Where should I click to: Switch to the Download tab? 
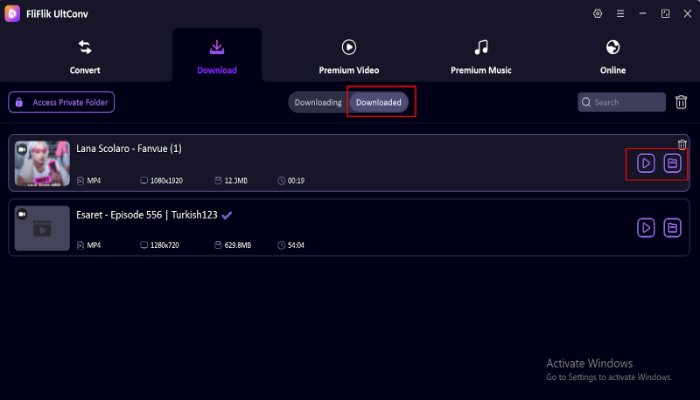click(x=217, y=57)
